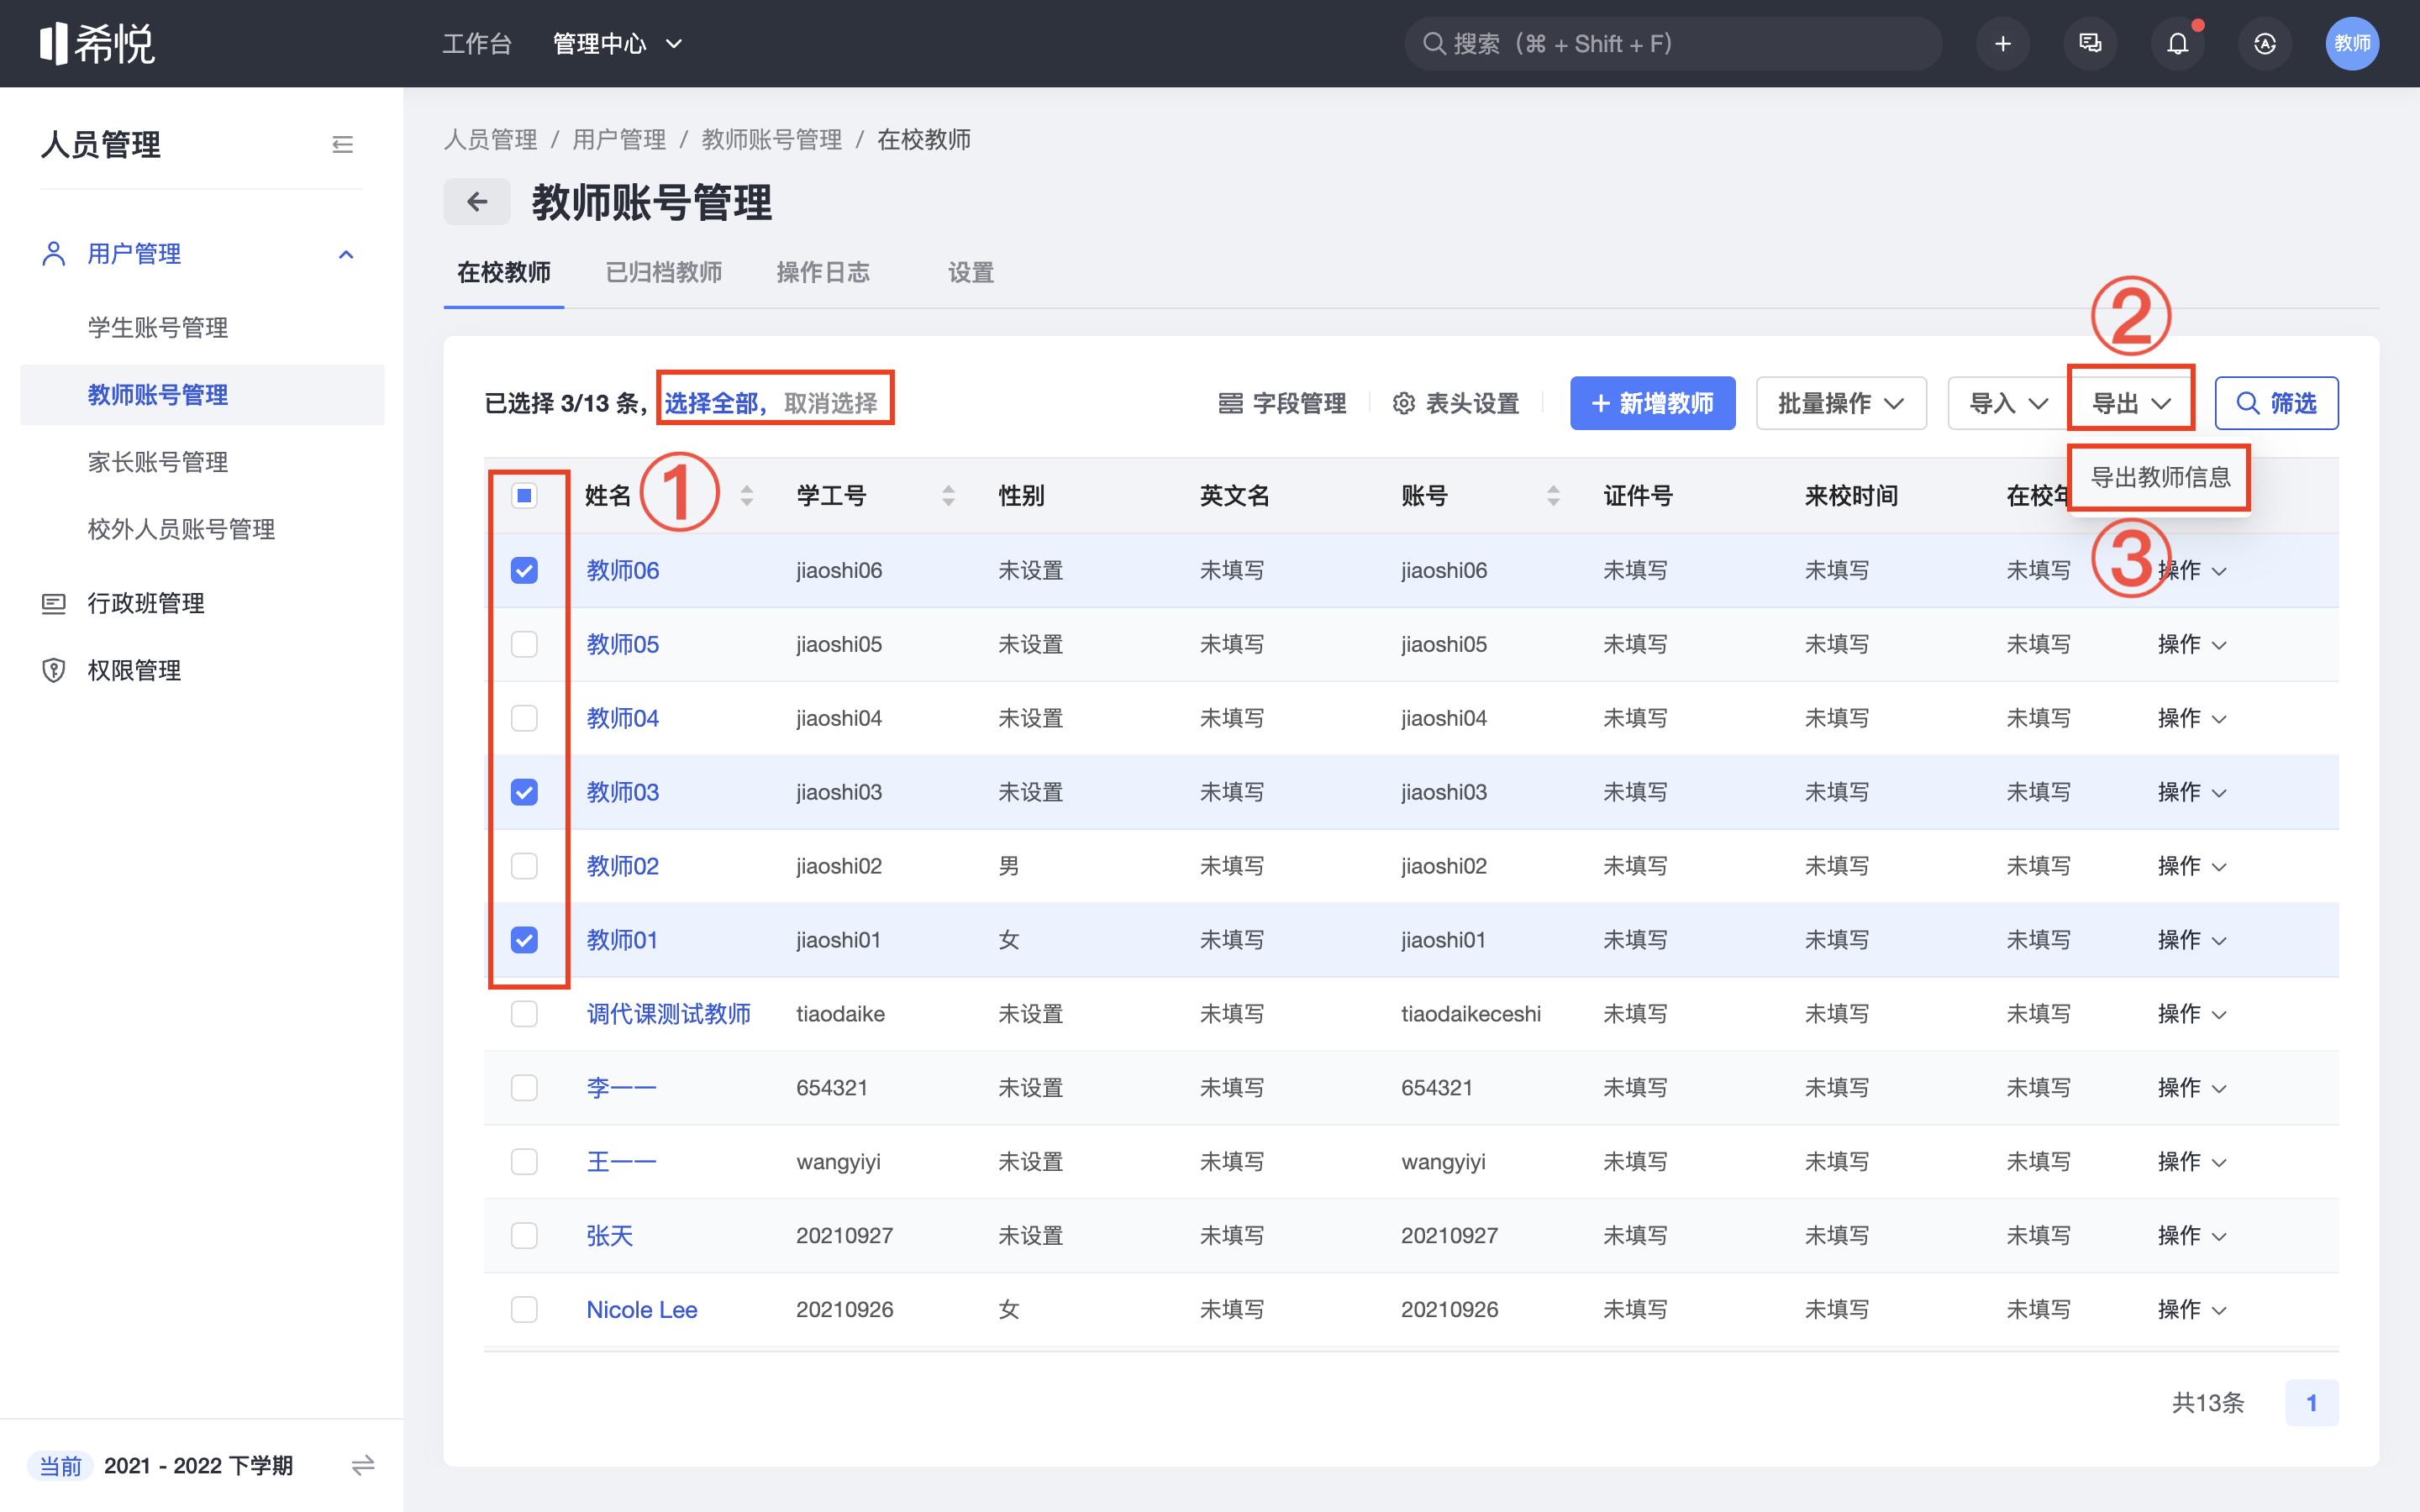Open 操作 dropdown for 李一一
The image size is (2420, 1512).
point(2192,1088)
